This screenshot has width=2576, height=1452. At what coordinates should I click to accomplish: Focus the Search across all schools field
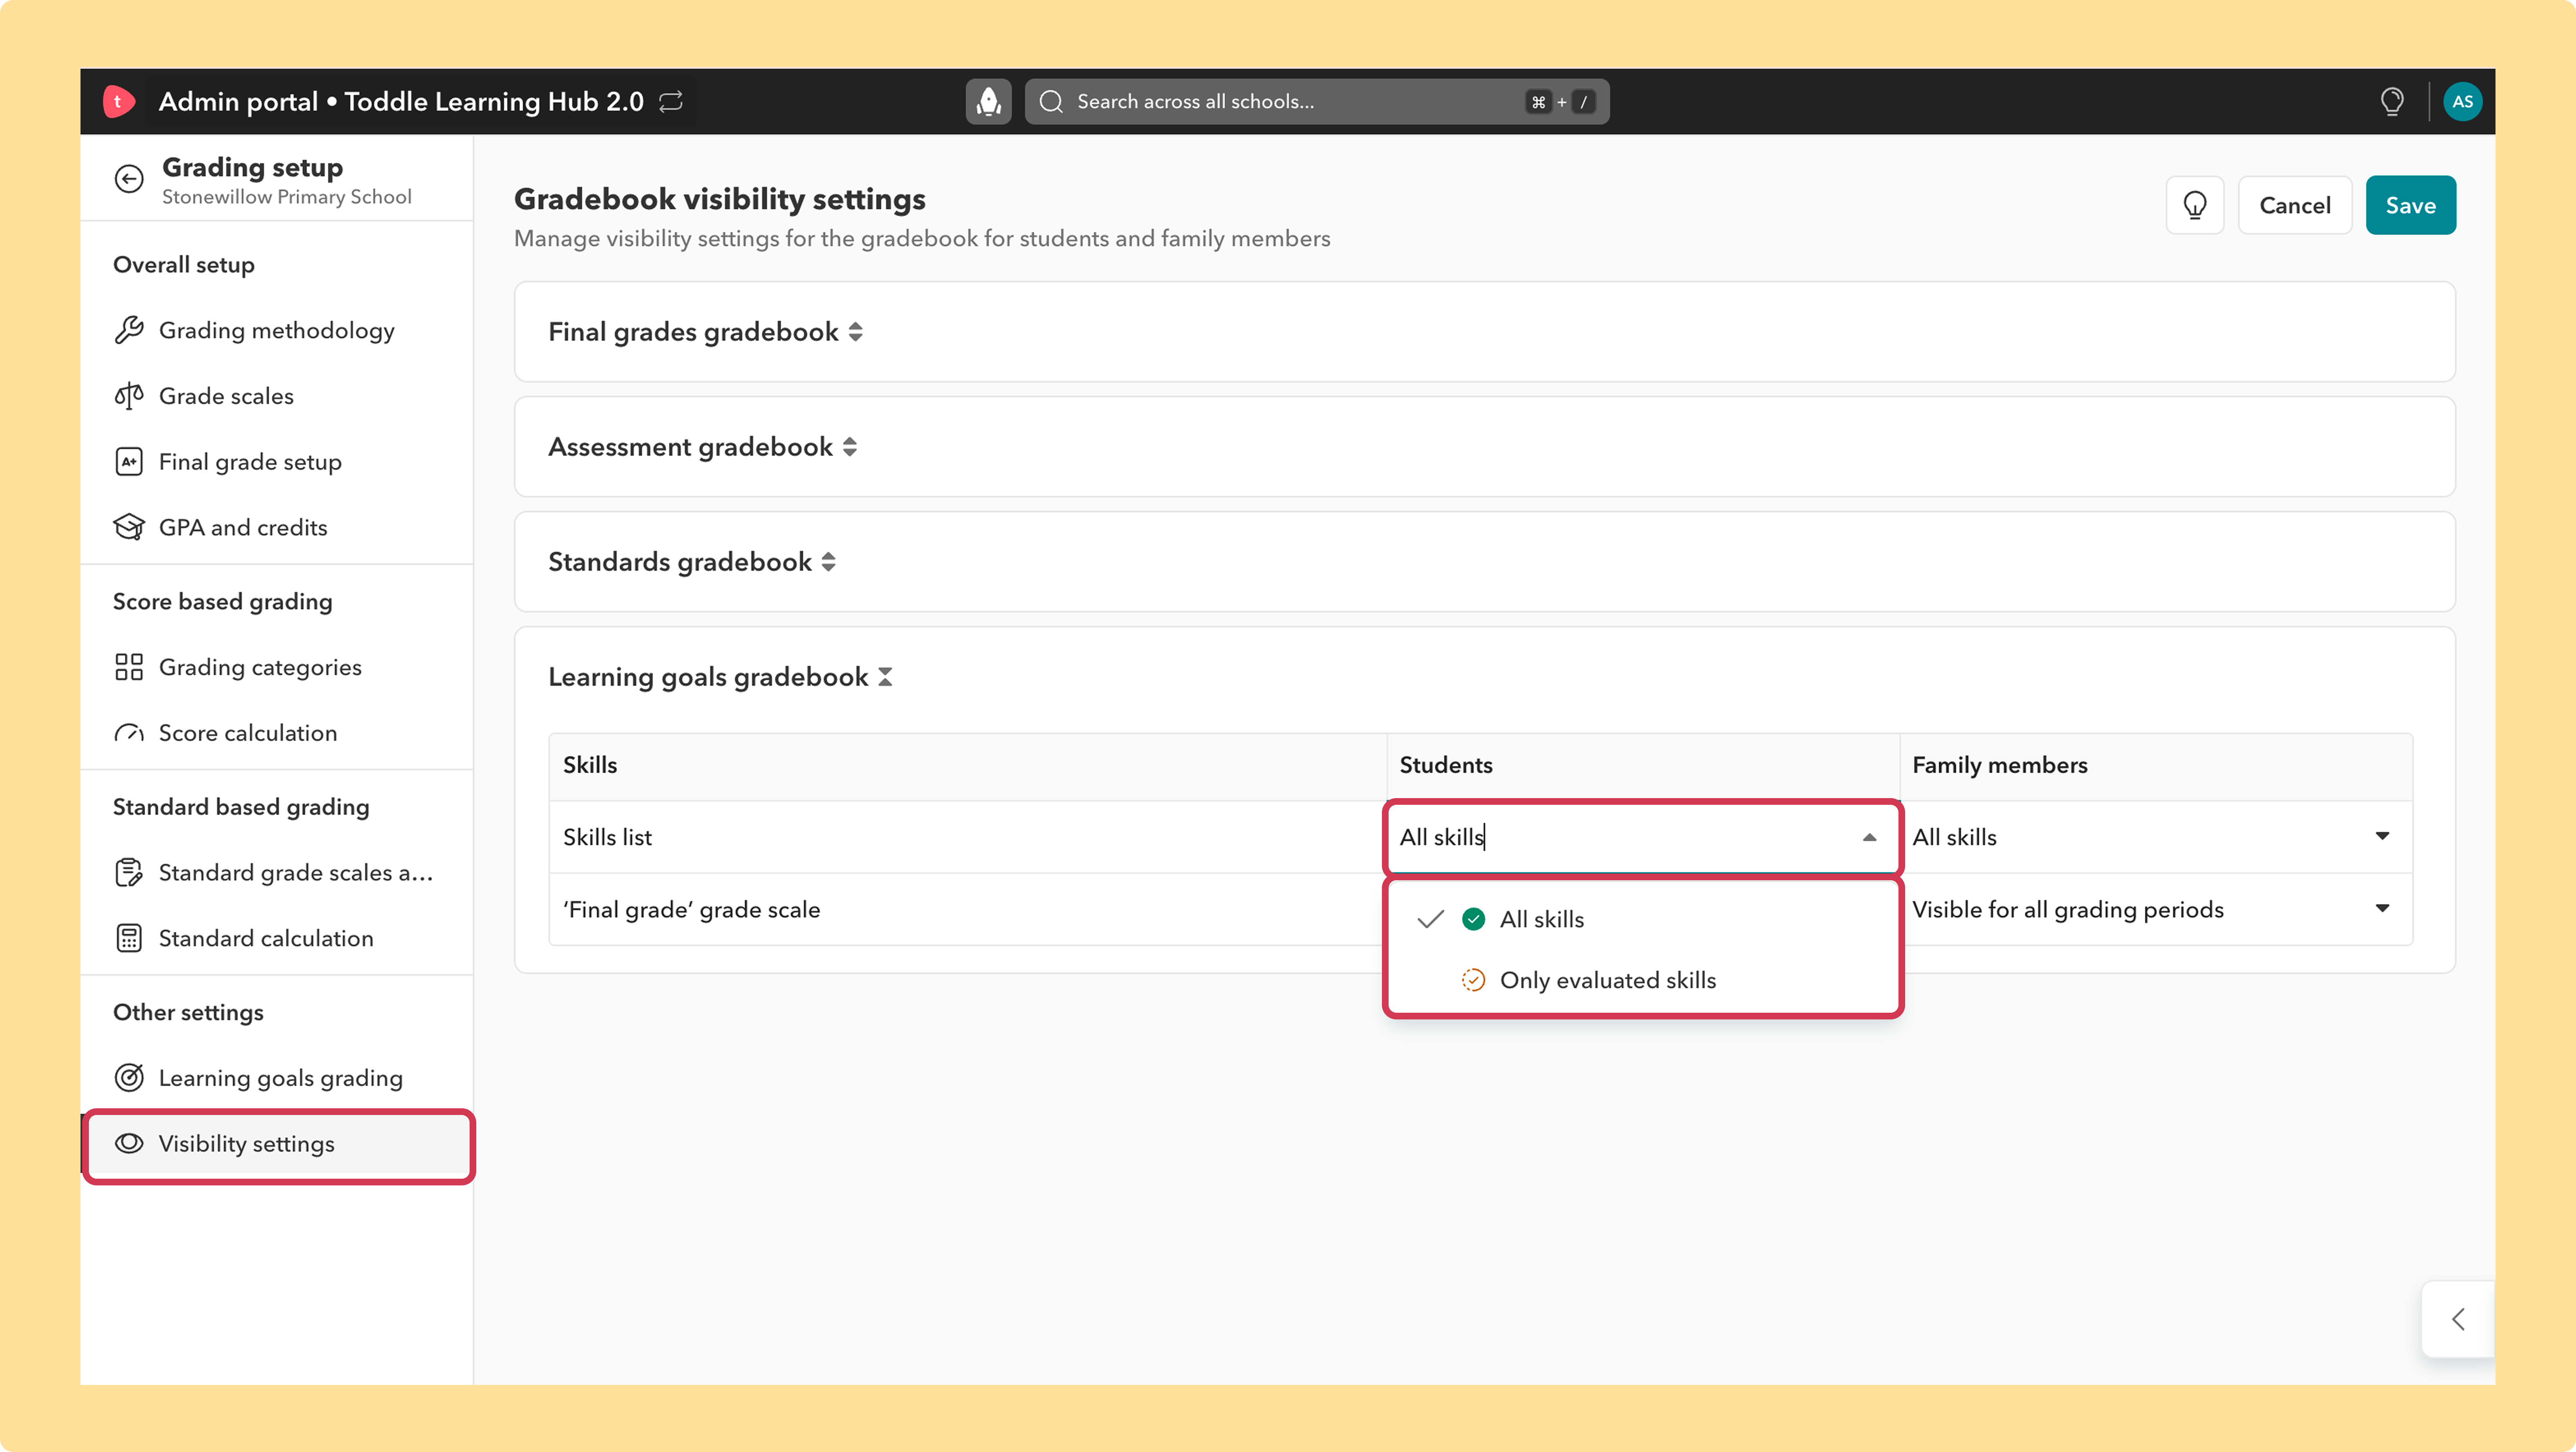[1316, 101]
